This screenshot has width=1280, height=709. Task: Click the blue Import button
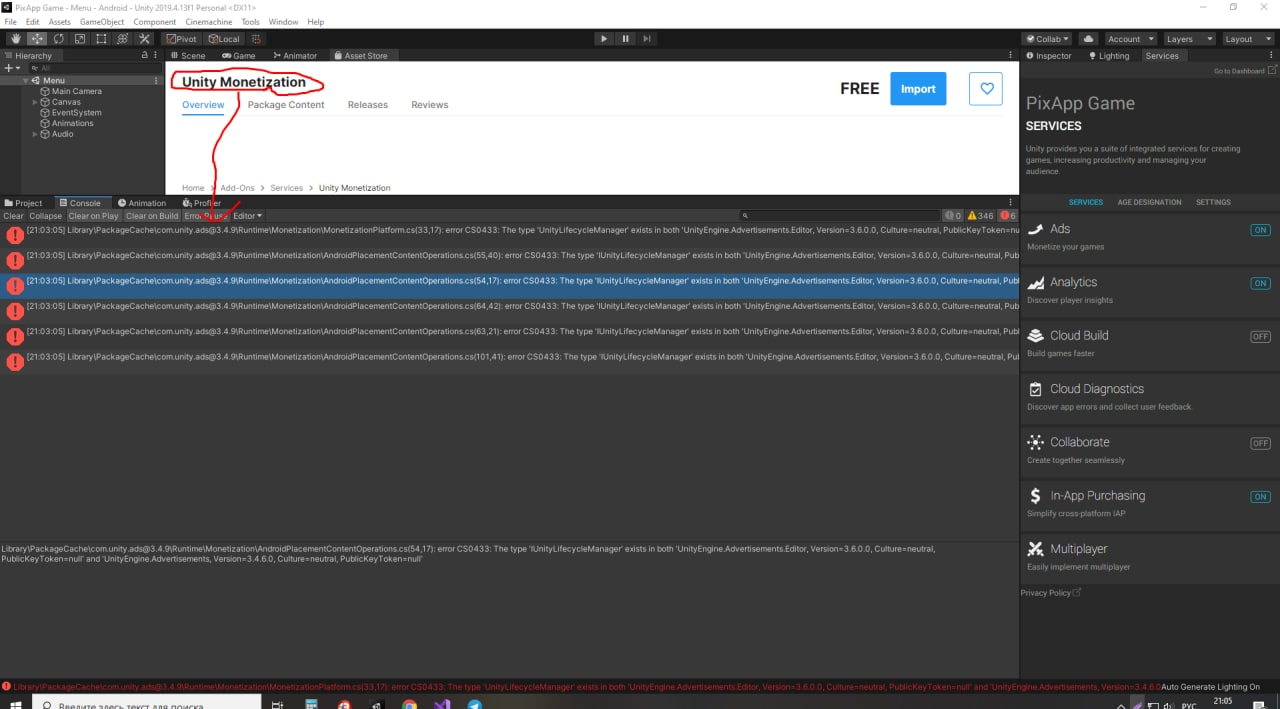pos(918,88)
